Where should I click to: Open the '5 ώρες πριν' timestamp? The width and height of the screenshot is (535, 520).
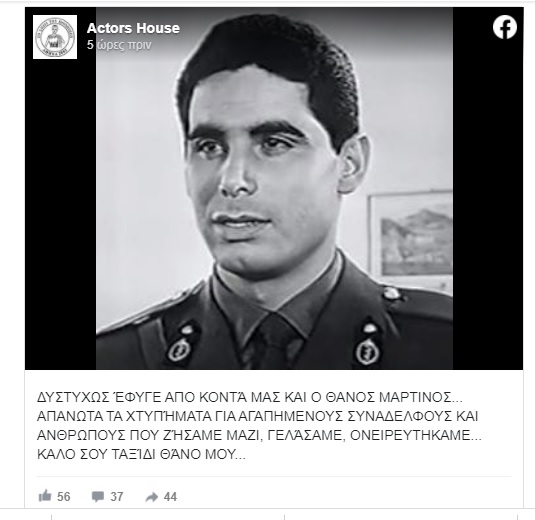(x=119, y=45)
